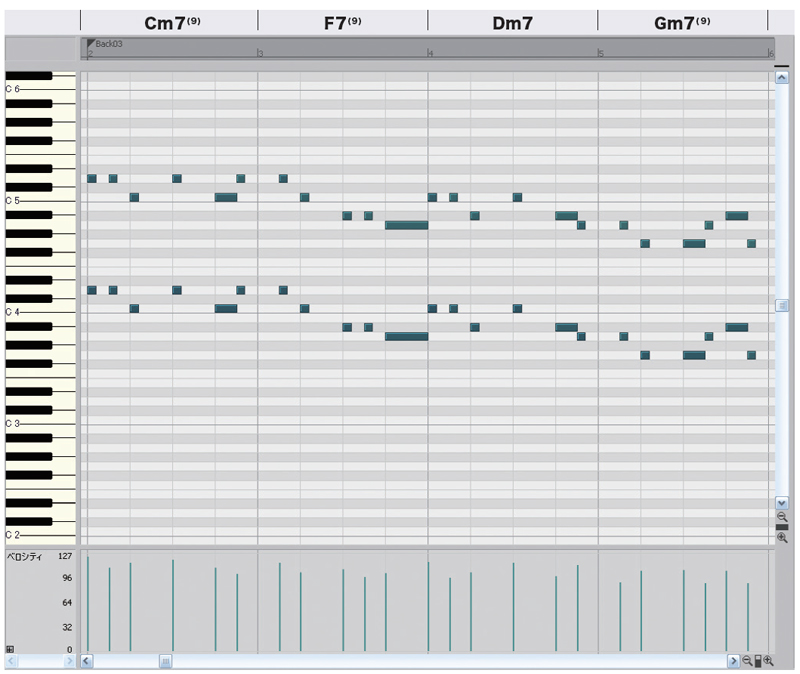Click the horizontal zoom in magnifier
This screenshot has width=800, height=674.
768,661
